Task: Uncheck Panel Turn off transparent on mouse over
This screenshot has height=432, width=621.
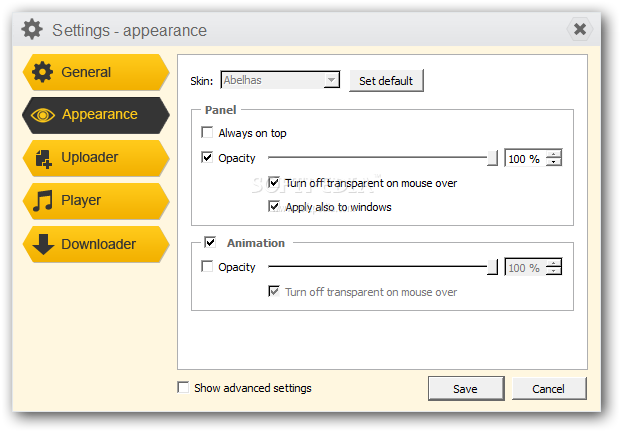Action: tap(274, 182)
